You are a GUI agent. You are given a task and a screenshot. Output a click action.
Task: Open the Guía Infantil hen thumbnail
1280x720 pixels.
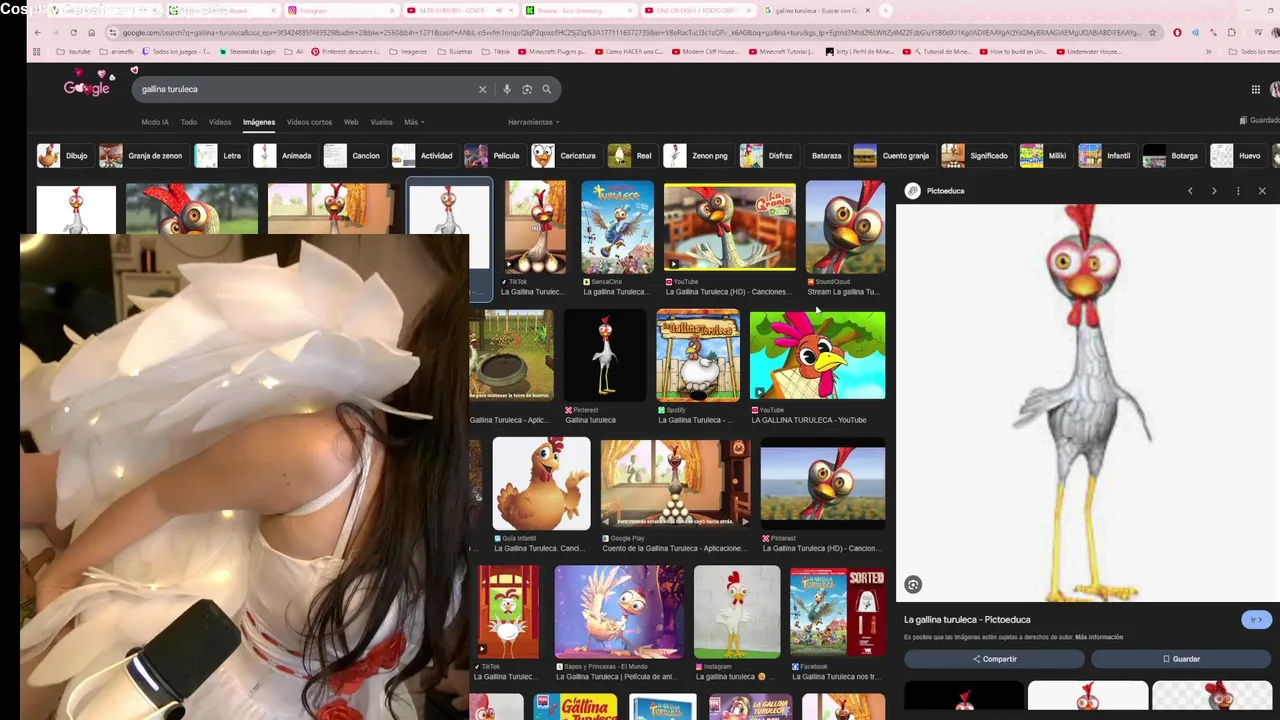[x=541, y=484]
